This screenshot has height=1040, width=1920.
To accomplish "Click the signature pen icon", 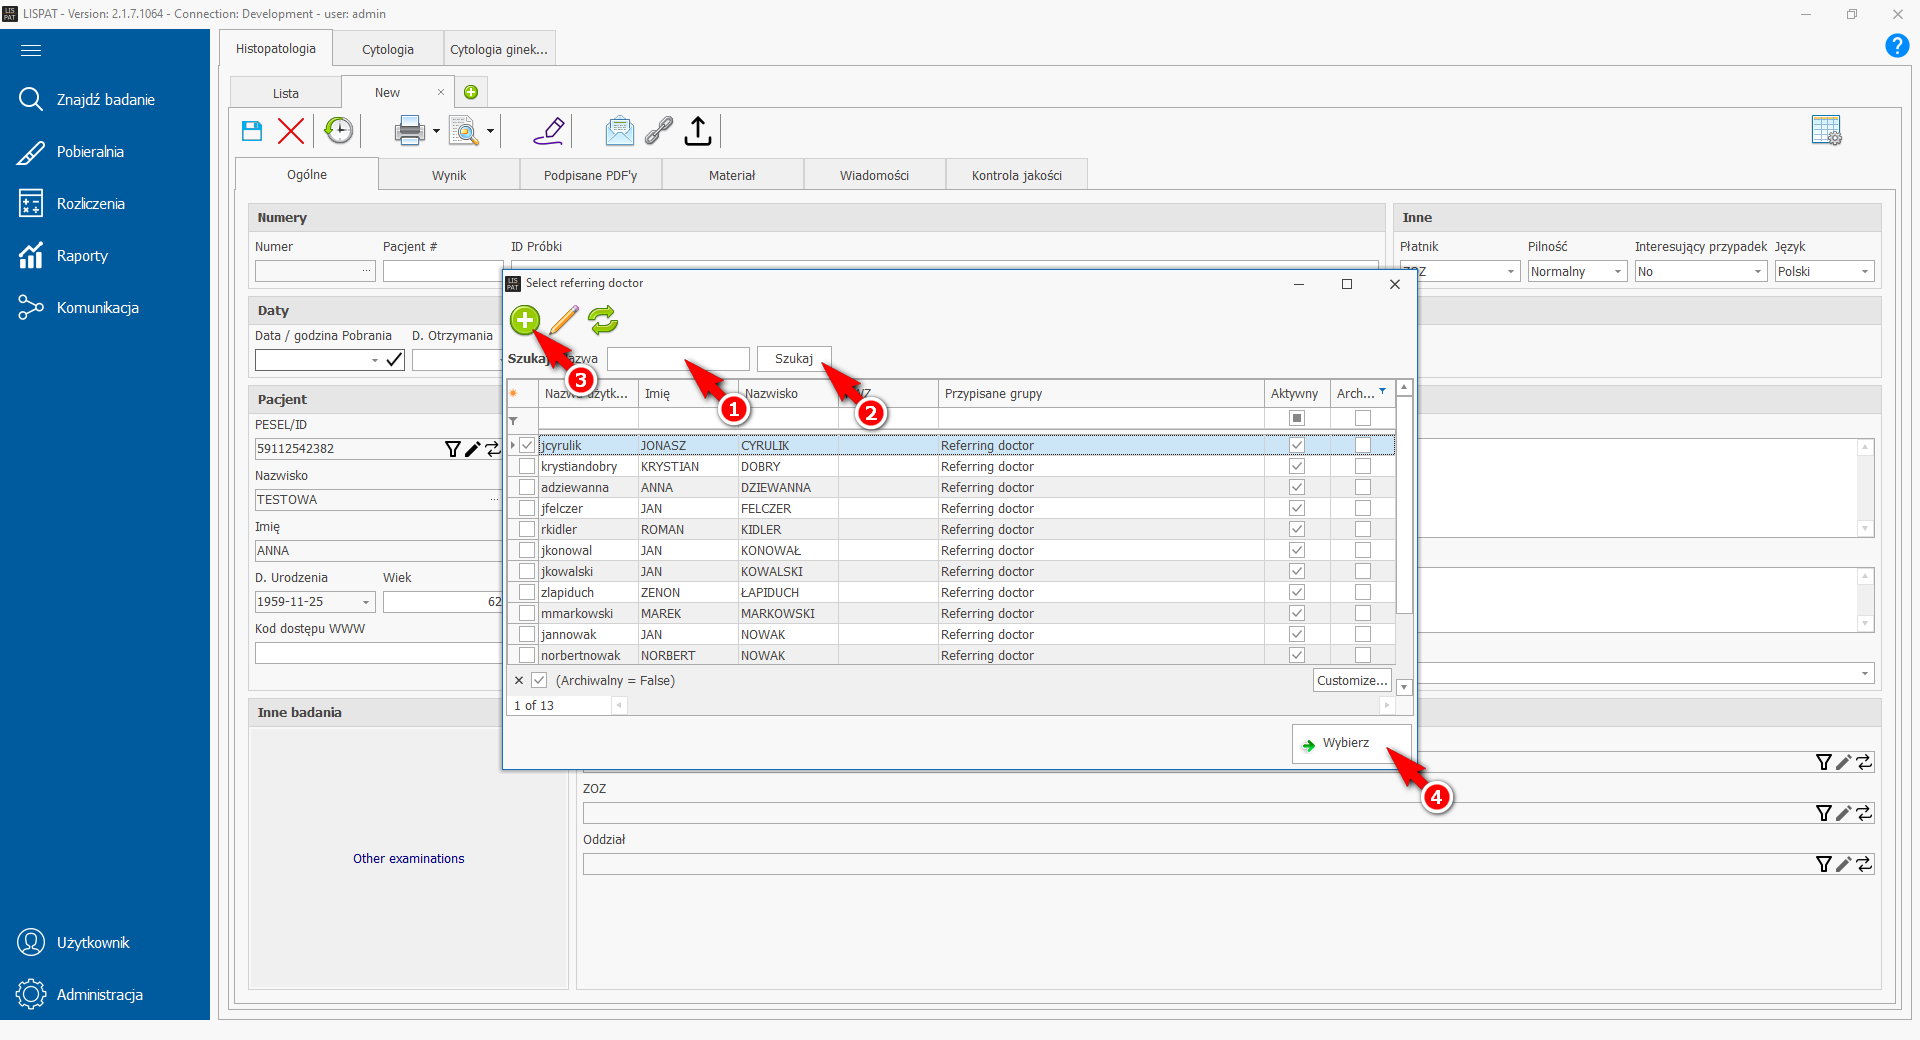I will [549, 131].
